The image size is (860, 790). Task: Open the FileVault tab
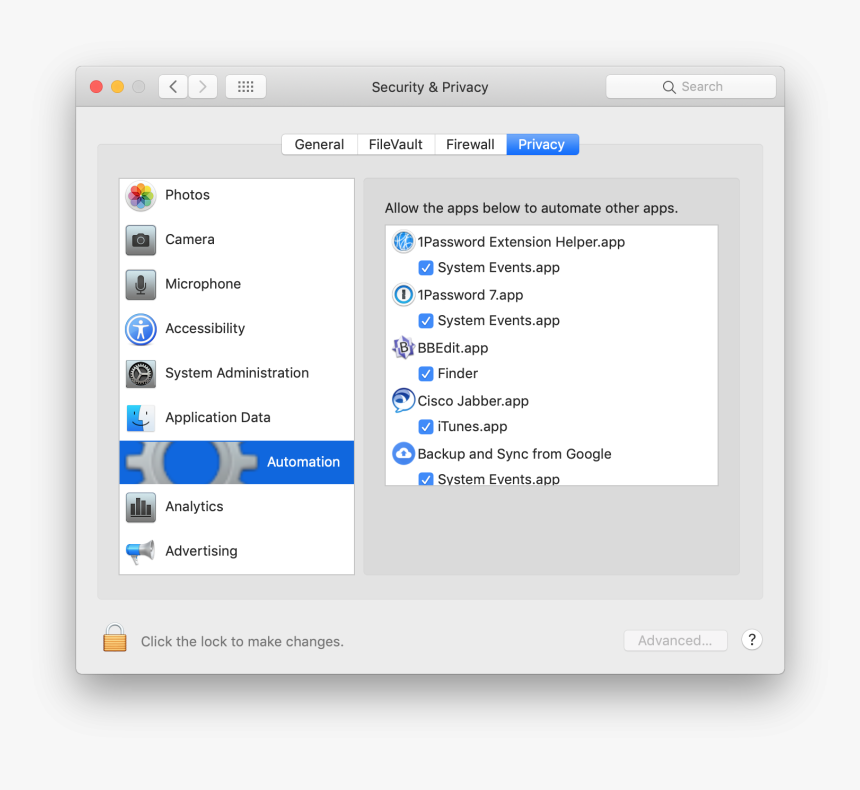click(395, 145)
